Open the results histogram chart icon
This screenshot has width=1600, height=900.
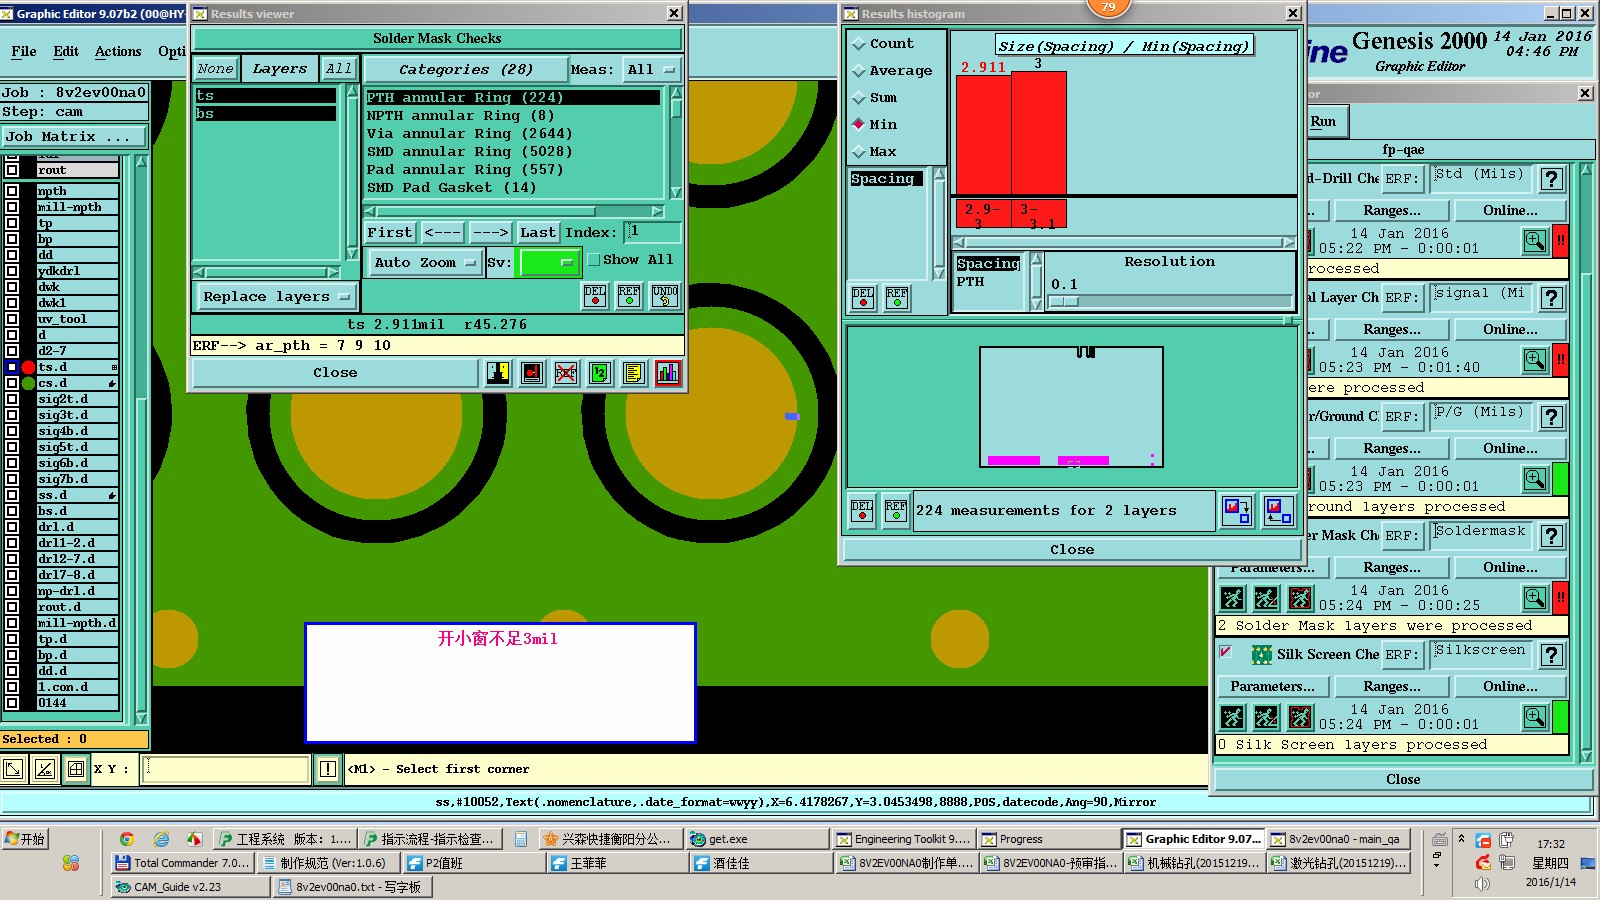click(x=667, y=373)
